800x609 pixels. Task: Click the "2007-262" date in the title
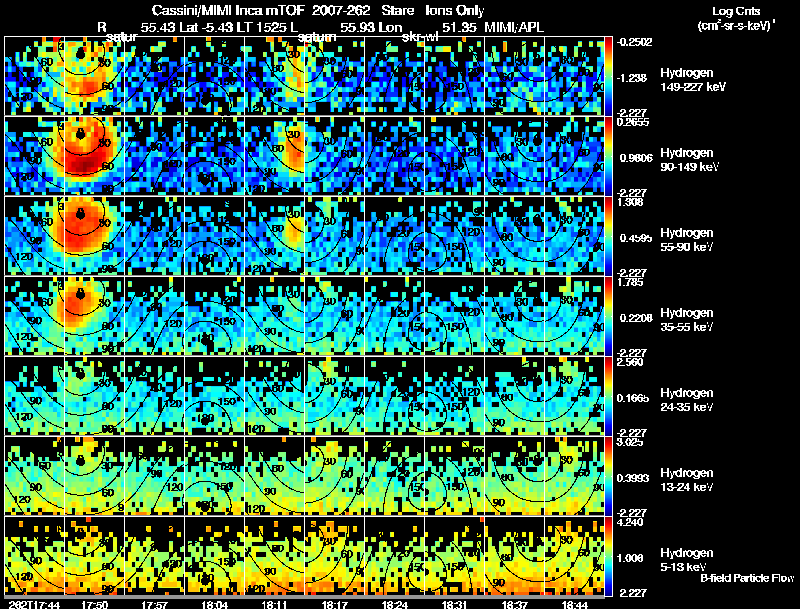tap(341, 10)
